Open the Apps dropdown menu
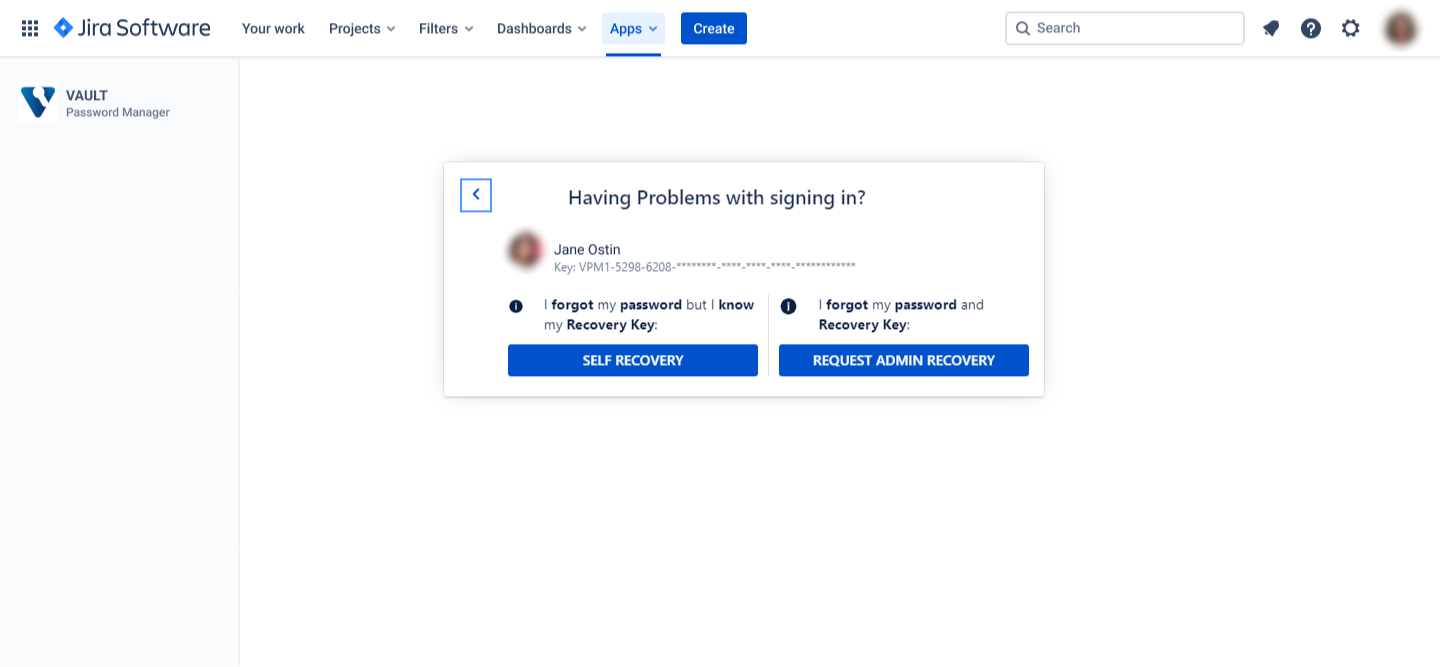 [x=633, y=28]
